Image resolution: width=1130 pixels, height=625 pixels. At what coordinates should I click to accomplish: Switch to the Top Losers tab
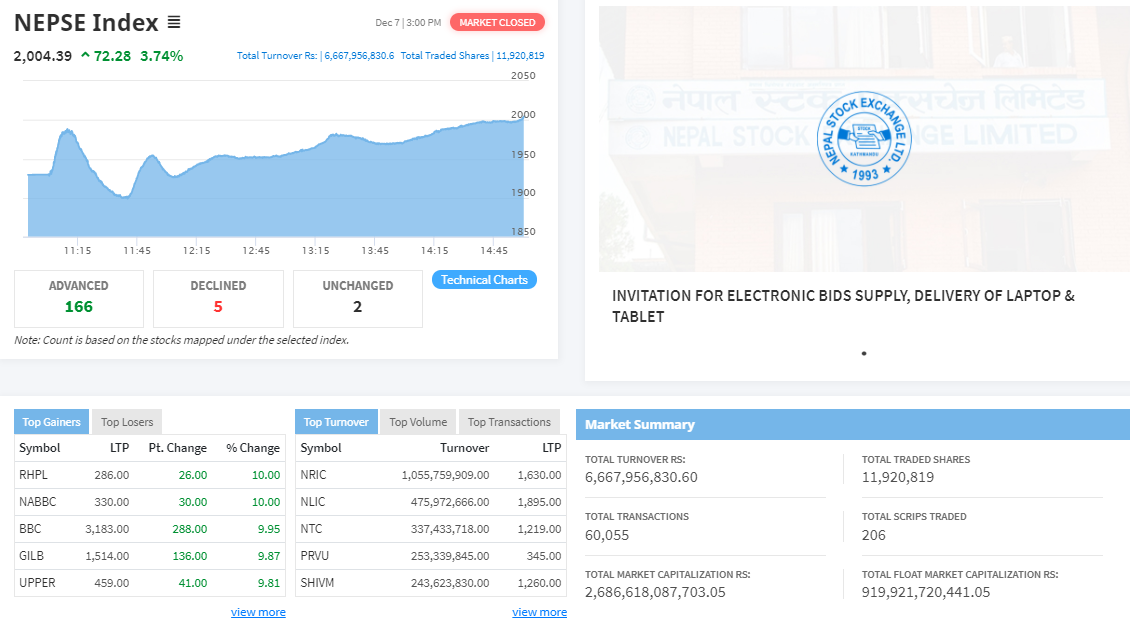[x=127, y=422]
